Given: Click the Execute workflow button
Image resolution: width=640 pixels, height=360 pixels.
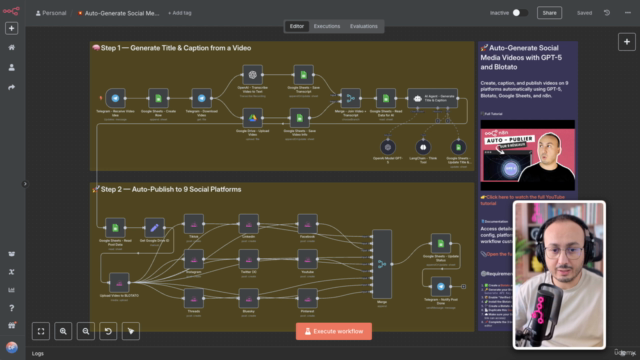Looking at the screenshot, I should 334,331.
